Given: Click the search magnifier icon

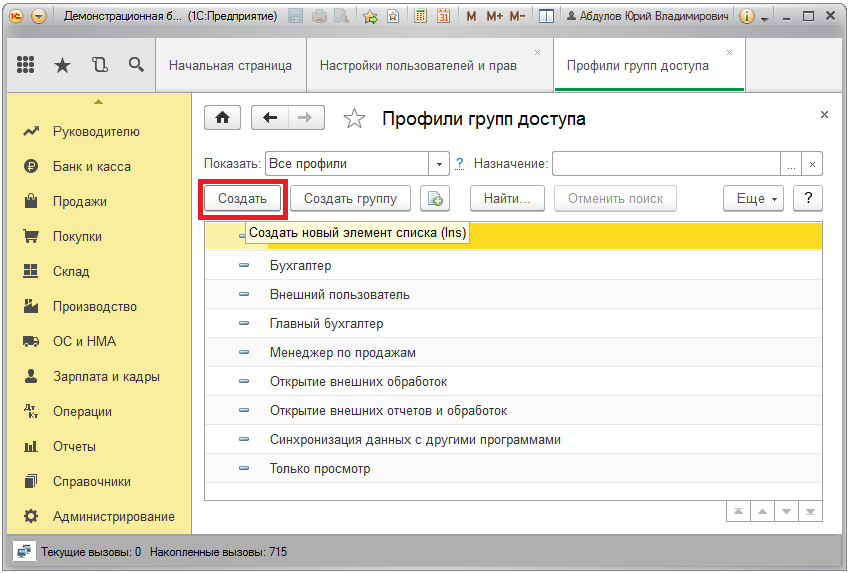Looking at the screenshot, I should click(x=136, y=65).
